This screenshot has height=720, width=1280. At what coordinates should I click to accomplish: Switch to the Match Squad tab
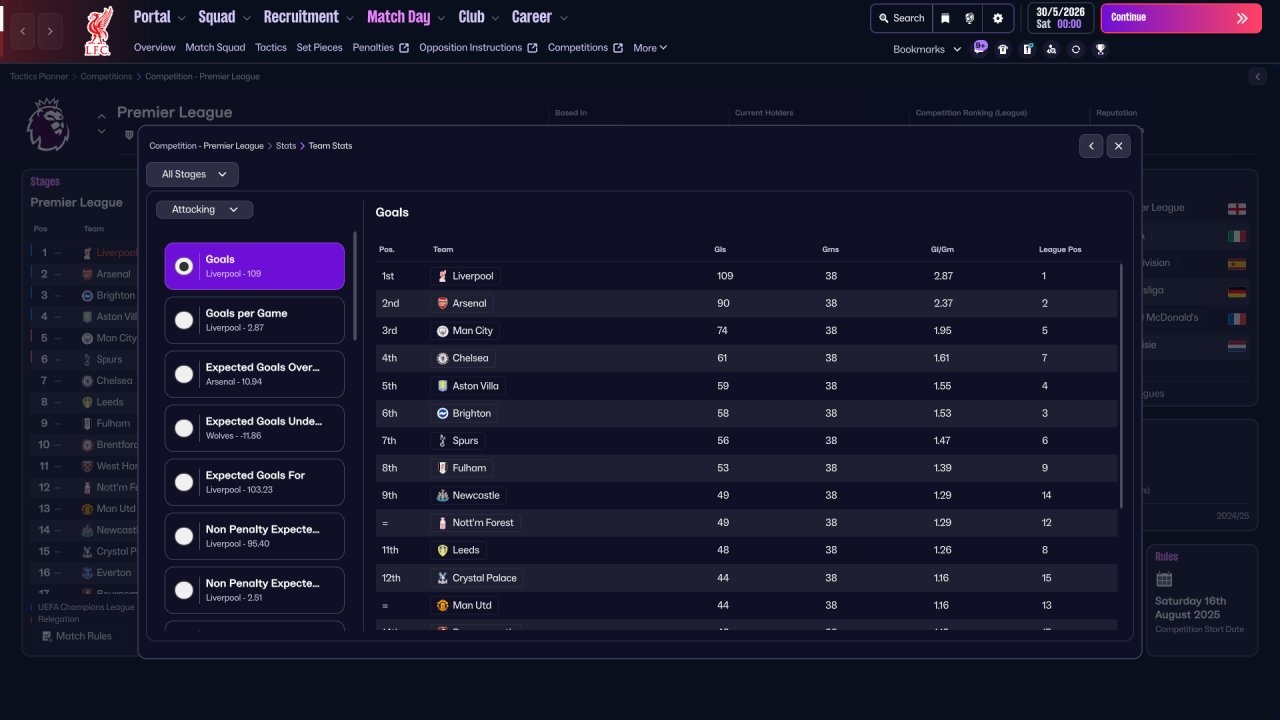tap(215, 48)
